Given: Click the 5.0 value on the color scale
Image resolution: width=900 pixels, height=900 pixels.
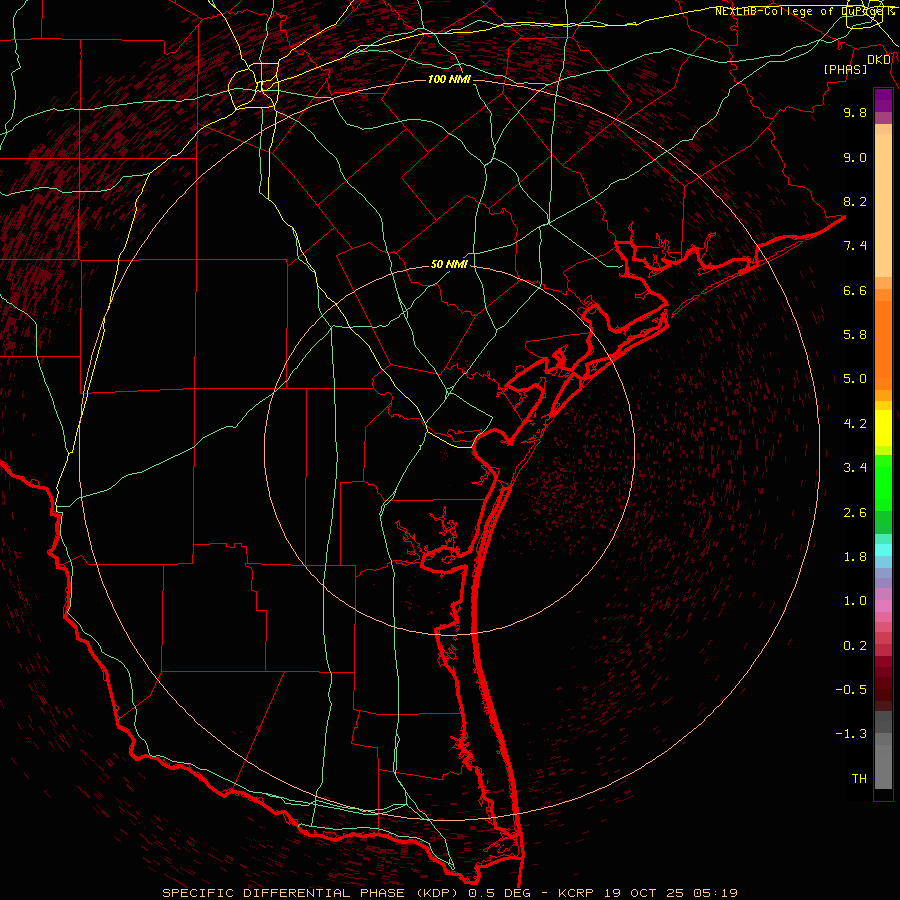Looking at the screenshot, I should [x=855, y=379].
